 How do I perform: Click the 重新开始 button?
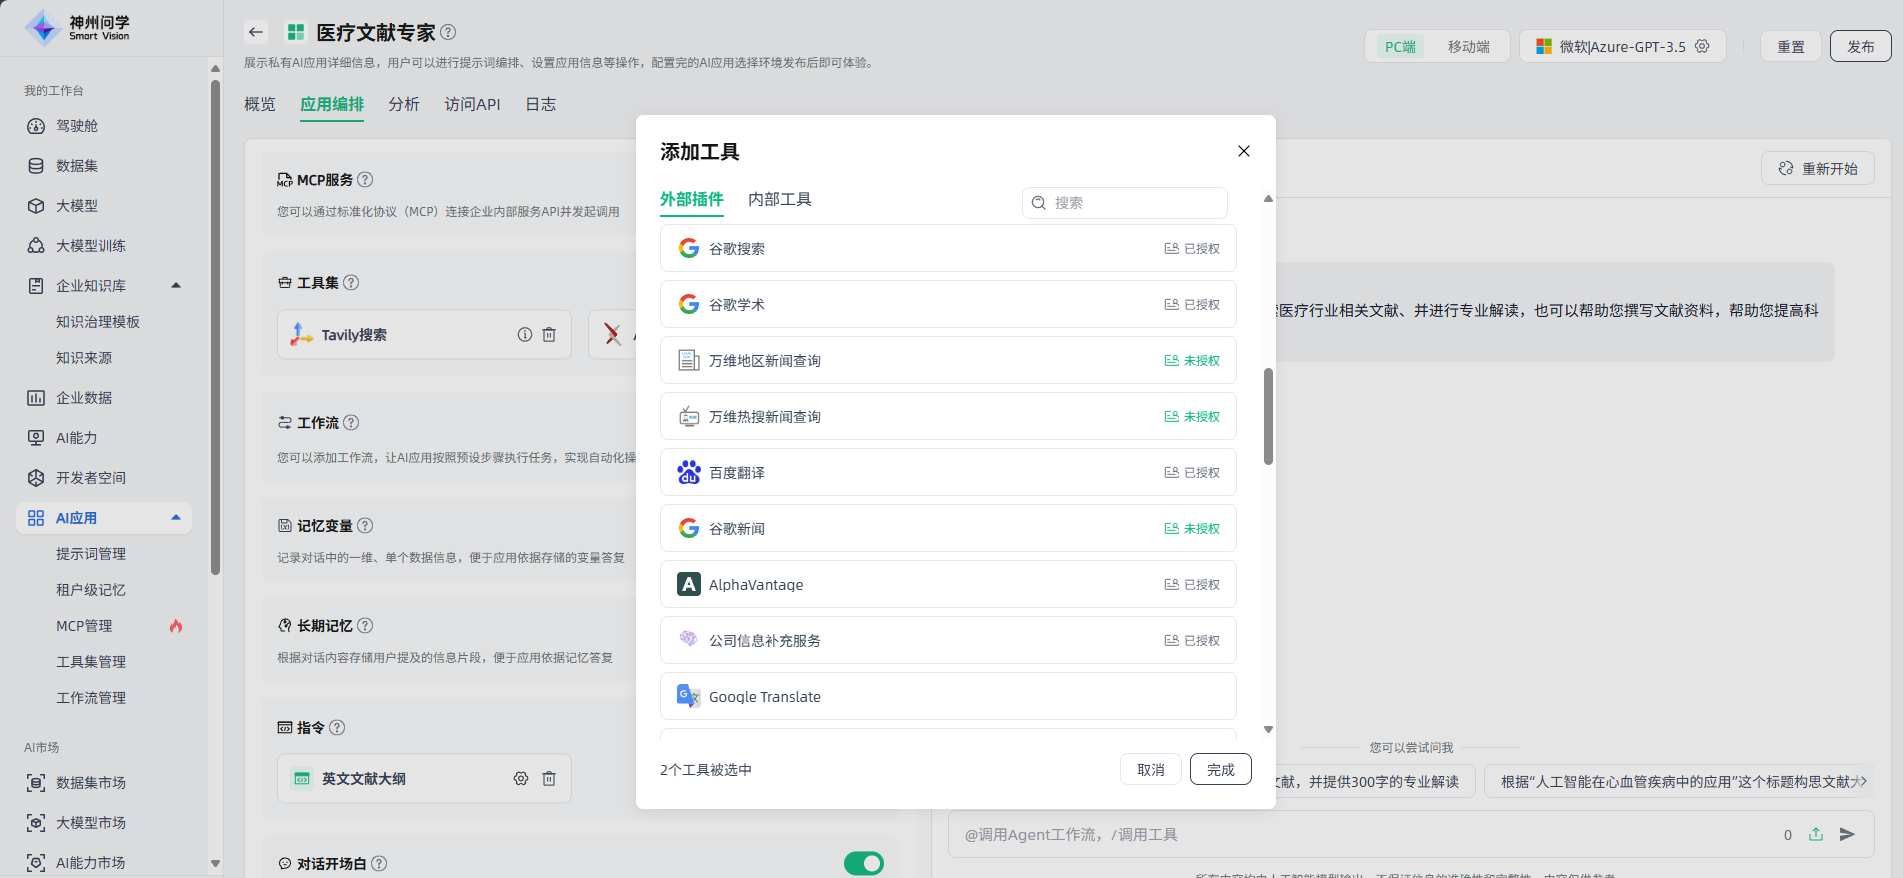(1818, 169)
